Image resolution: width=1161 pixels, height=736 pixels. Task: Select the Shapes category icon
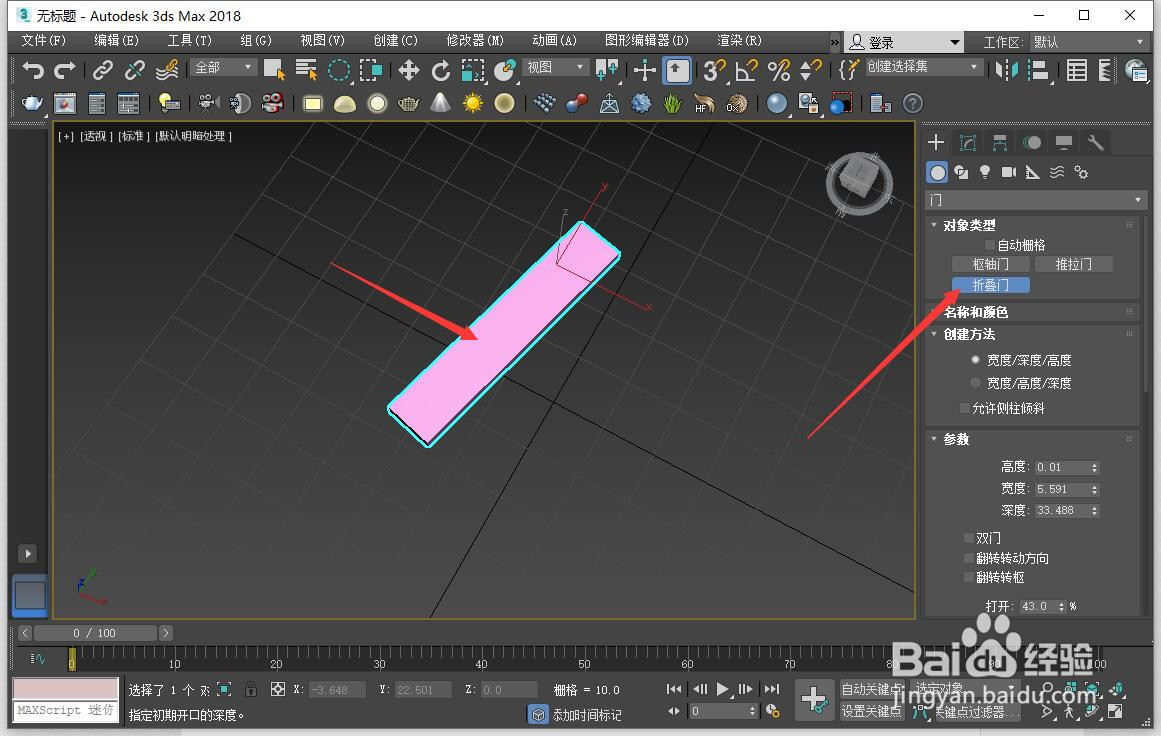961,173
